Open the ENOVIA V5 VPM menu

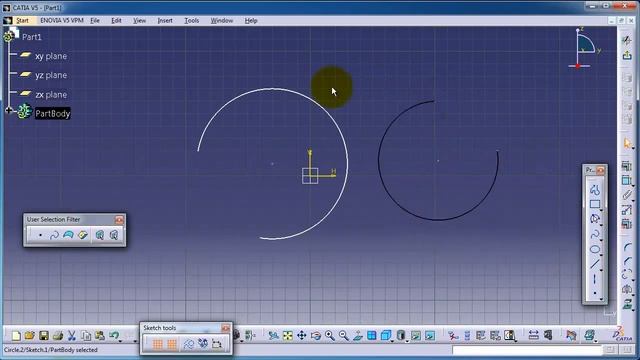click(62, 20)
